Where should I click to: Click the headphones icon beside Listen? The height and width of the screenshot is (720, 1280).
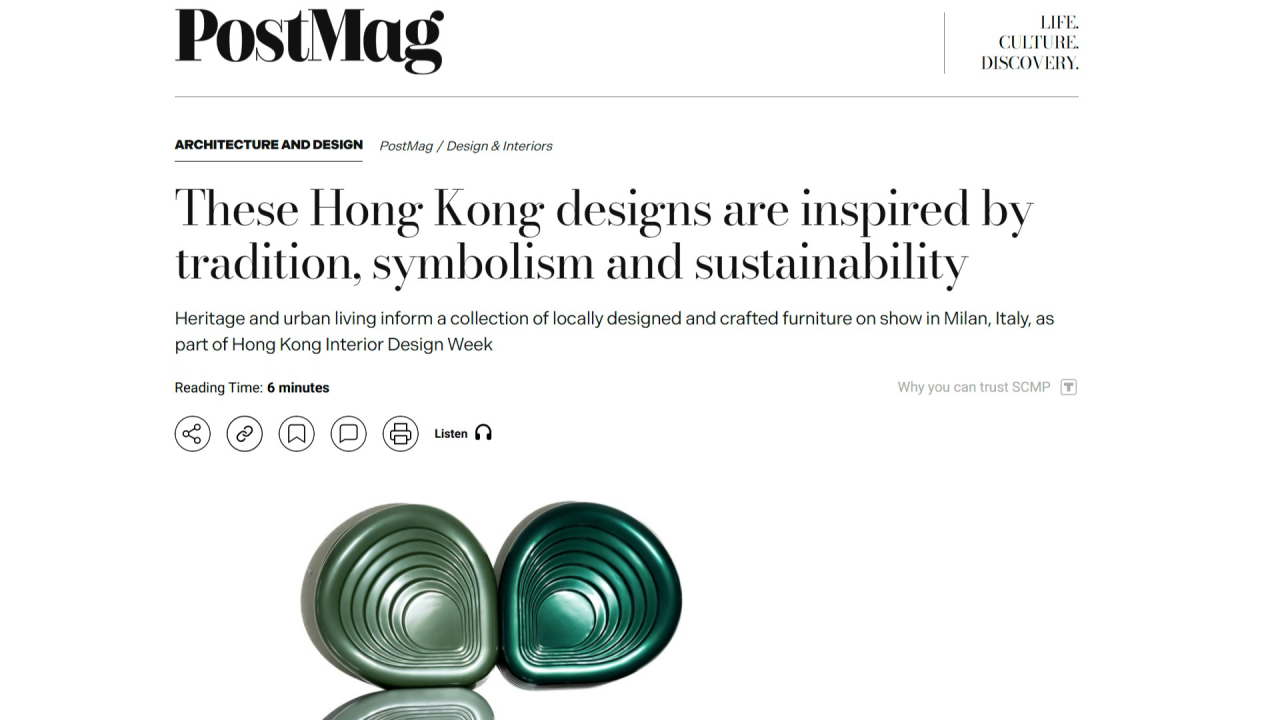[x=484, y=433]
